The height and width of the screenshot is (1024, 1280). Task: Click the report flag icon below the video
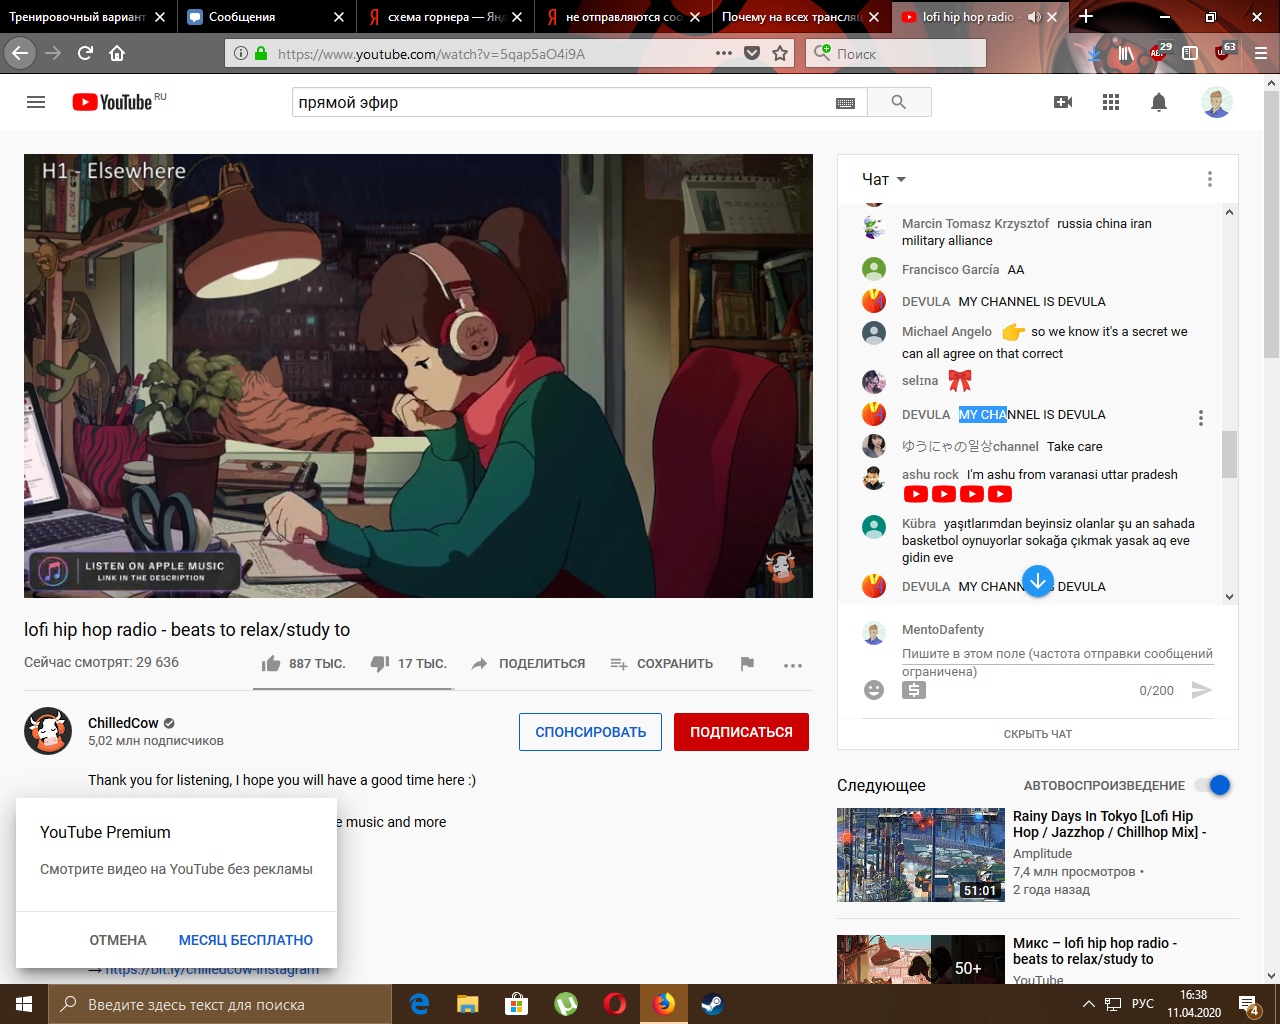click(747, 663)
